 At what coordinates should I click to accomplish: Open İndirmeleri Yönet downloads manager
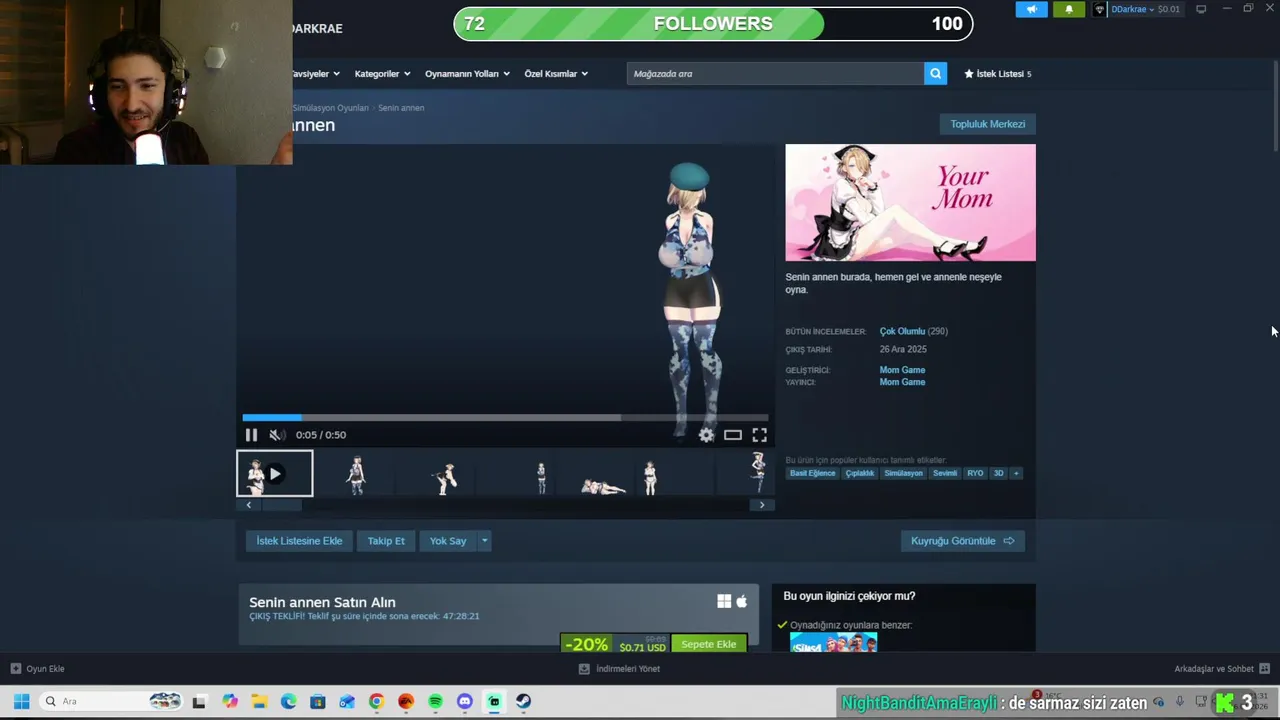tap(620, 669)
